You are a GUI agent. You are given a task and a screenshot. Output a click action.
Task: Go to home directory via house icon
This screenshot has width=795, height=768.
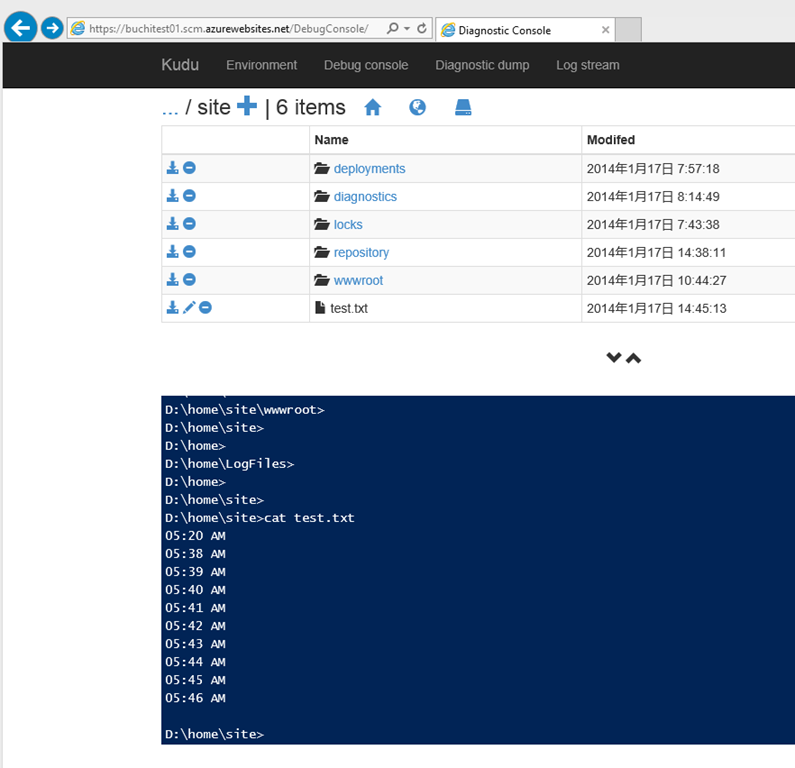tap(373, 107)
